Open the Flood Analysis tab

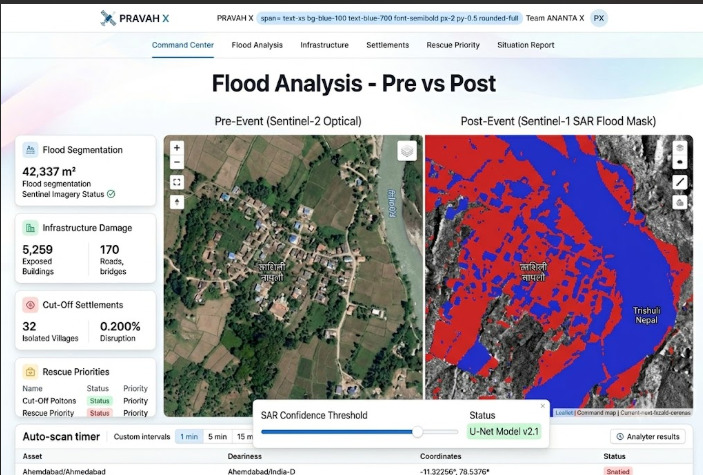[257, 45]
